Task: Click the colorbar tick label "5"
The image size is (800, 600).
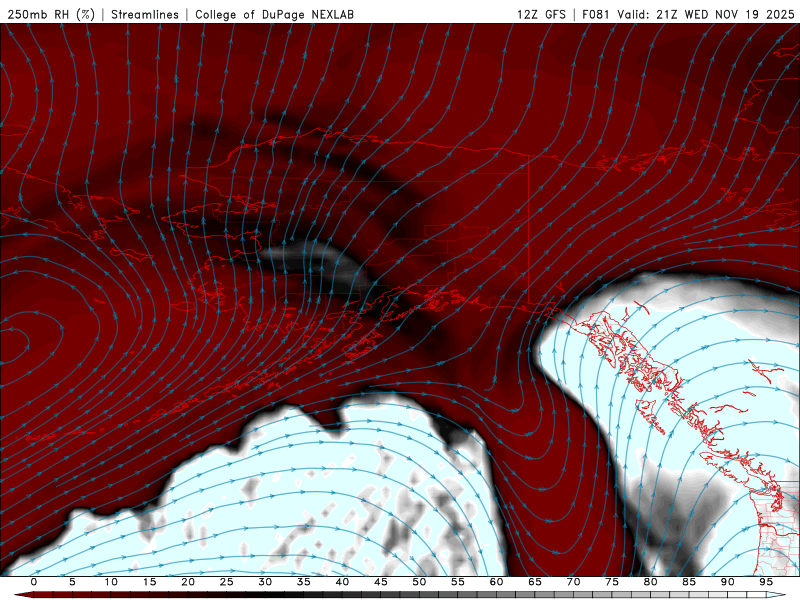Action: [72, 582]
